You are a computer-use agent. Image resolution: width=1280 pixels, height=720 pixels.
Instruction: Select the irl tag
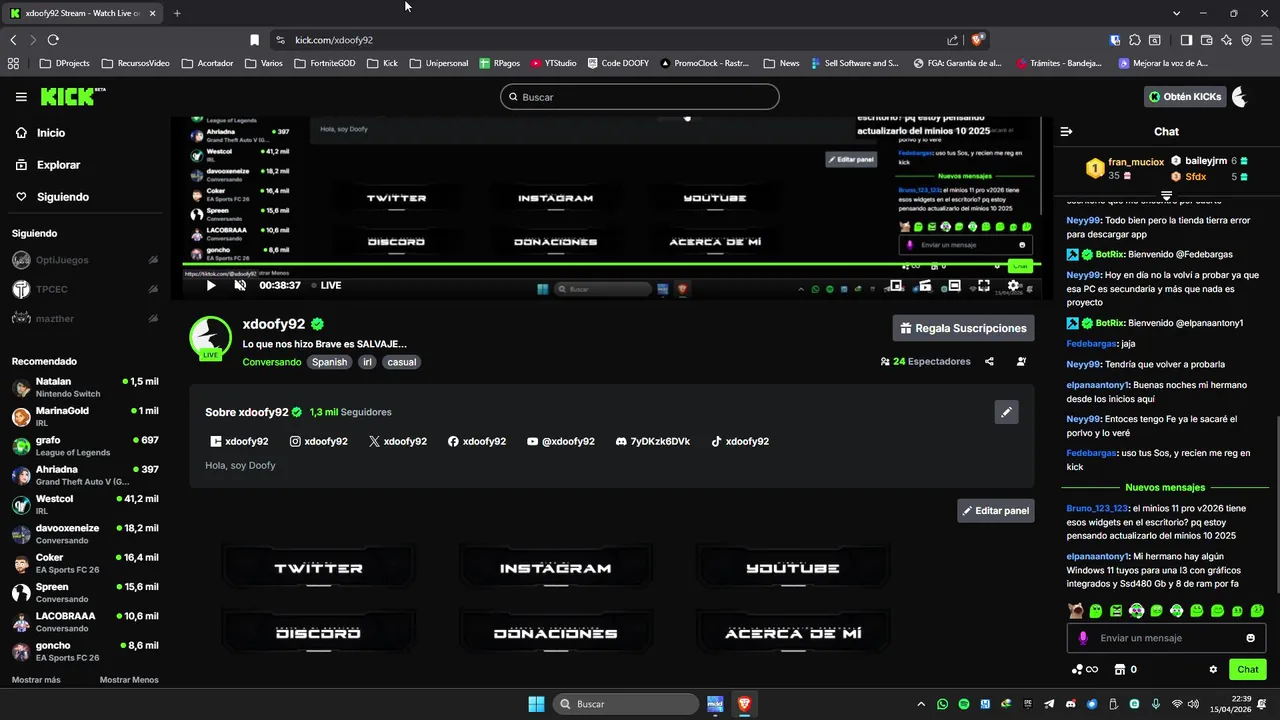367,362
